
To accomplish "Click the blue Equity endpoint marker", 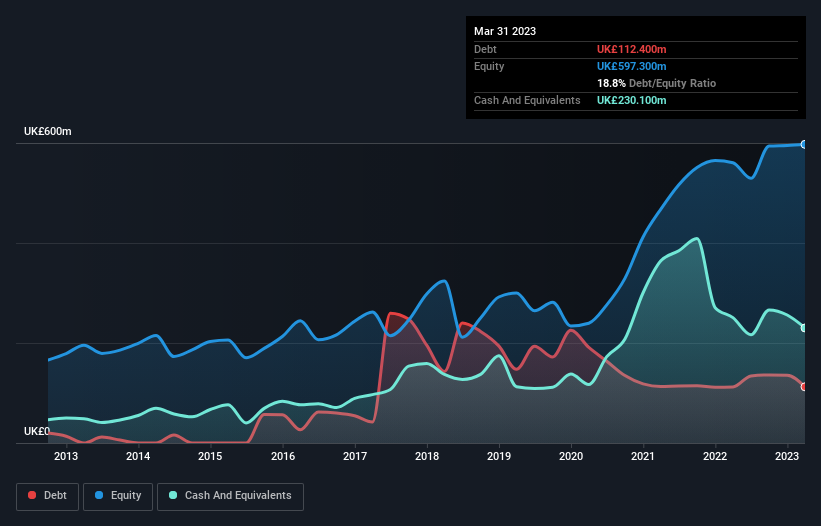I will point(804,144).
